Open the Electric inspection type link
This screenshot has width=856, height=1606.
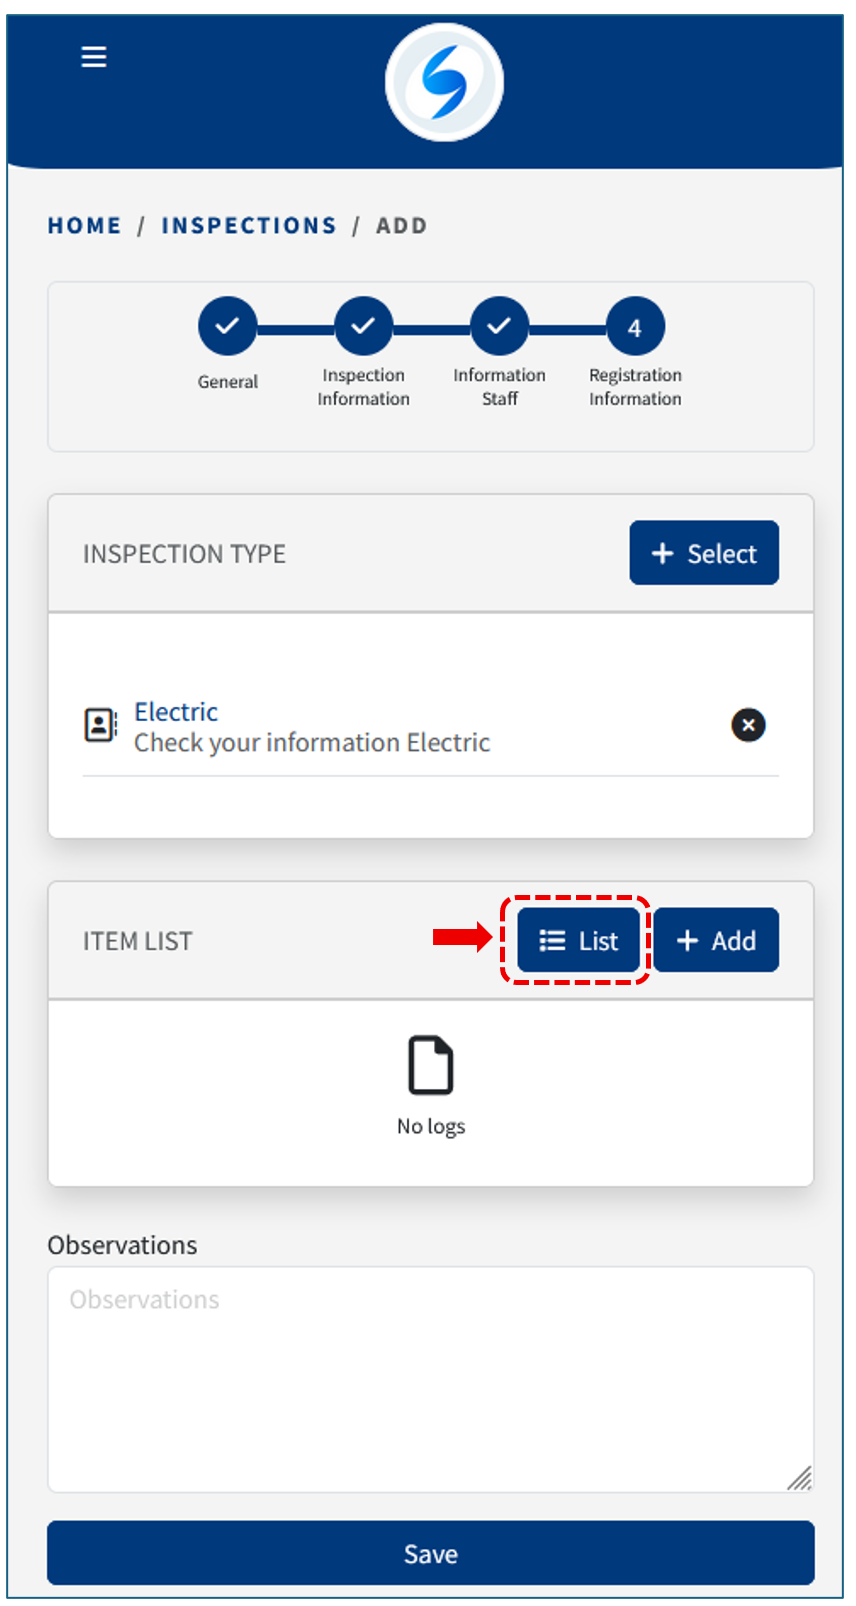coord(176,712)
